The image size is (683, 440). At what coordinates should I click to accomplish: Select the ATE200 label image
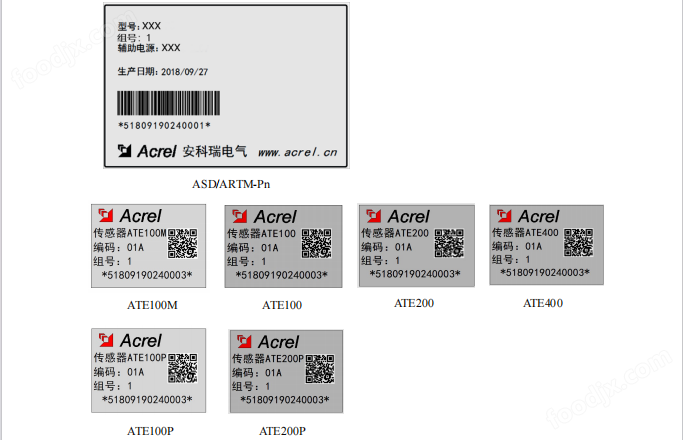coord(415,245)
